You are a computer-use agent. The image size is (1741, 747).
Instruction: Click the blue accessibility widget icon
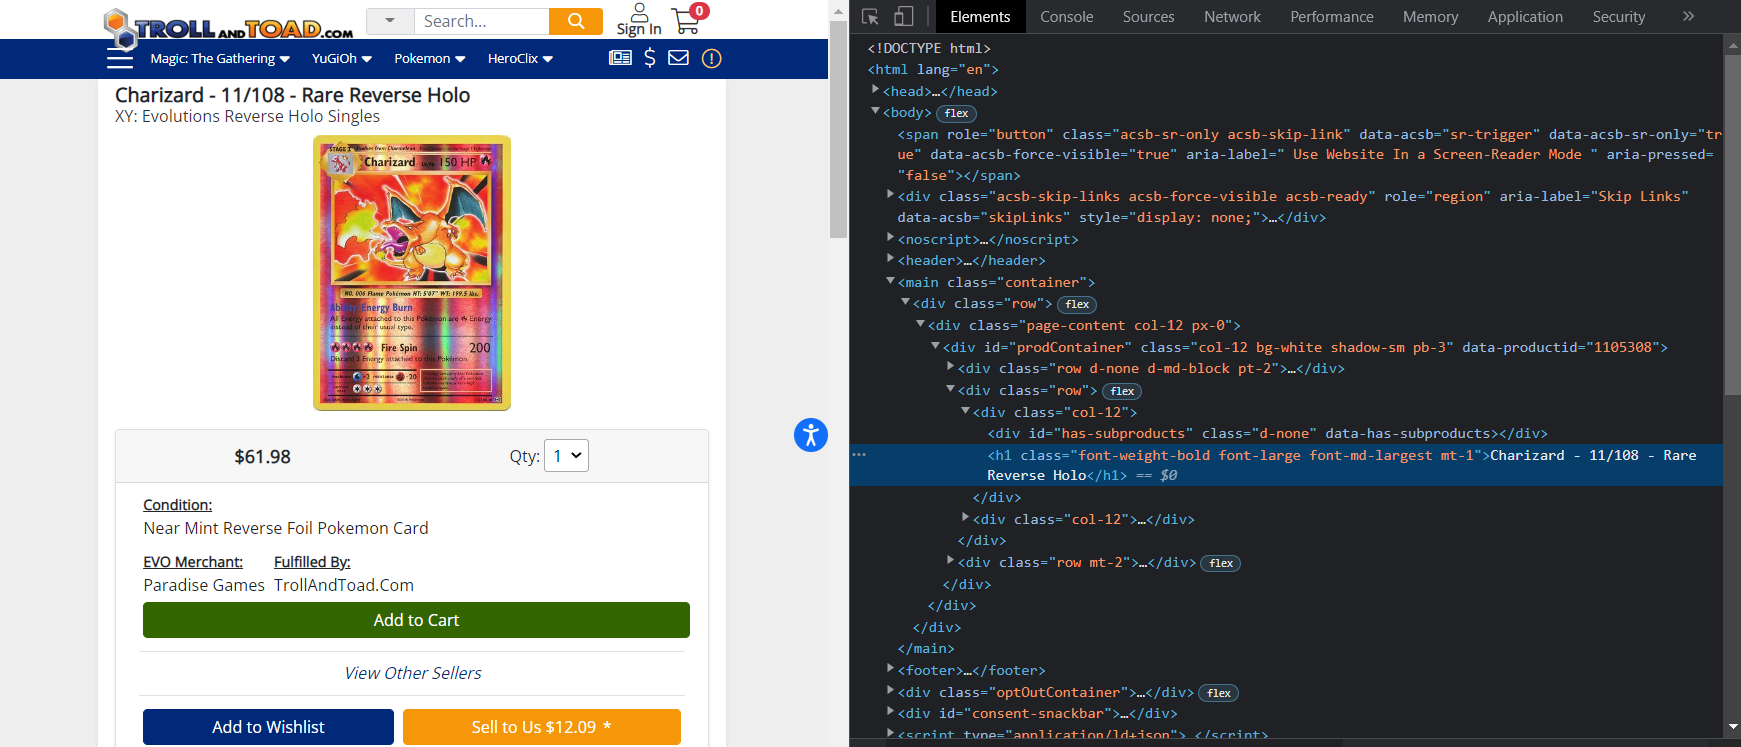(811, 435)
